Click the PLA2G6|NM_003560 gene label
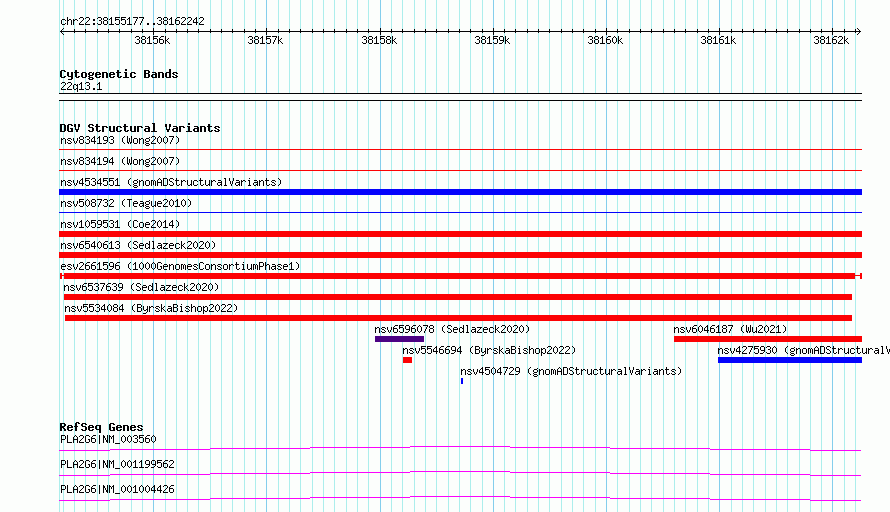Viewport: 890px width, 512px height. click(x=108, y=439)
